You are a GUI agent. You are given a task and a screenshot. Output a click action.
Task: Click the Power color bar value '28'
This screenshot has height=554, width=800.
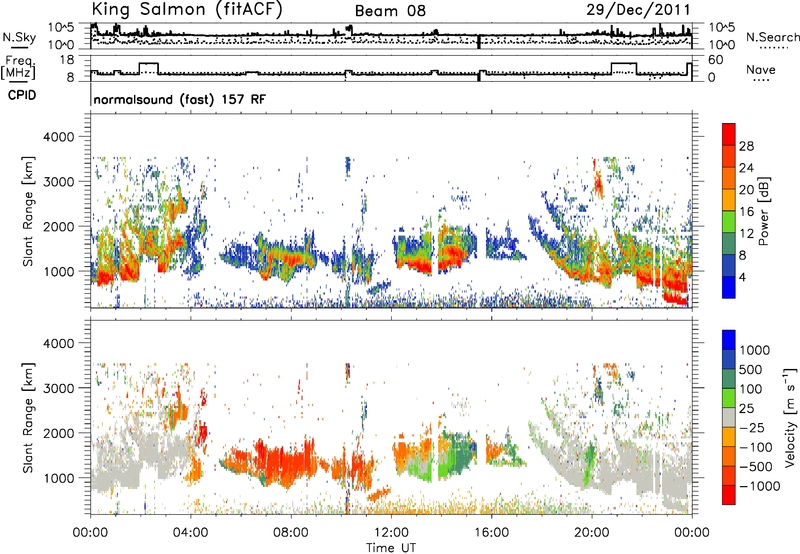[x=746, y=146]
